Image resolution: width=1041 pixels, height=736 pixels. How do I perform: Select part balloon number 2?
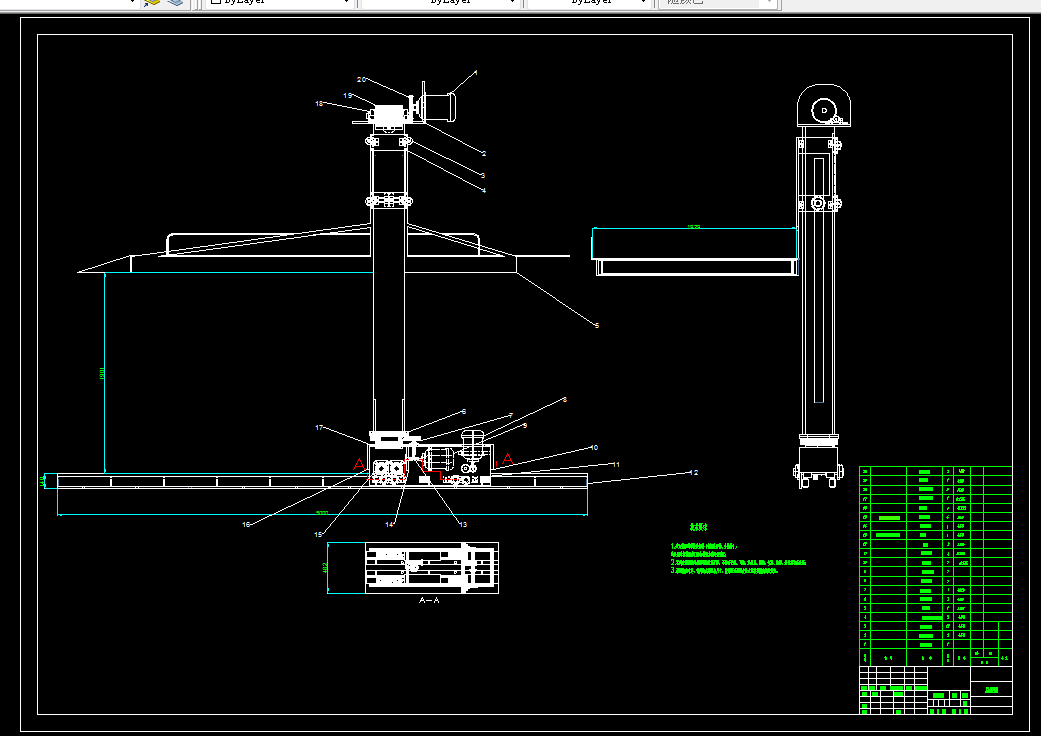(x=484, y=153)
